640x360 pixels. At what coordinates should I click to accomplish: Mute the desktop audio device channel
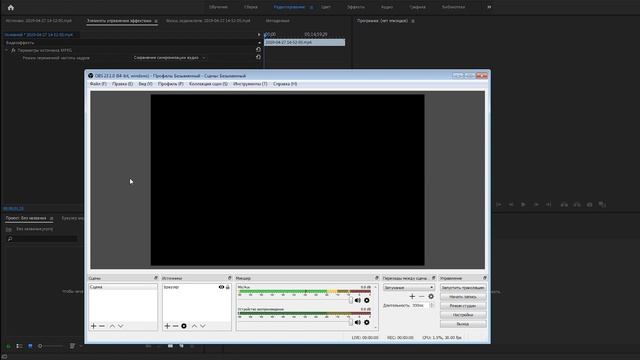[x=358, y=322]
